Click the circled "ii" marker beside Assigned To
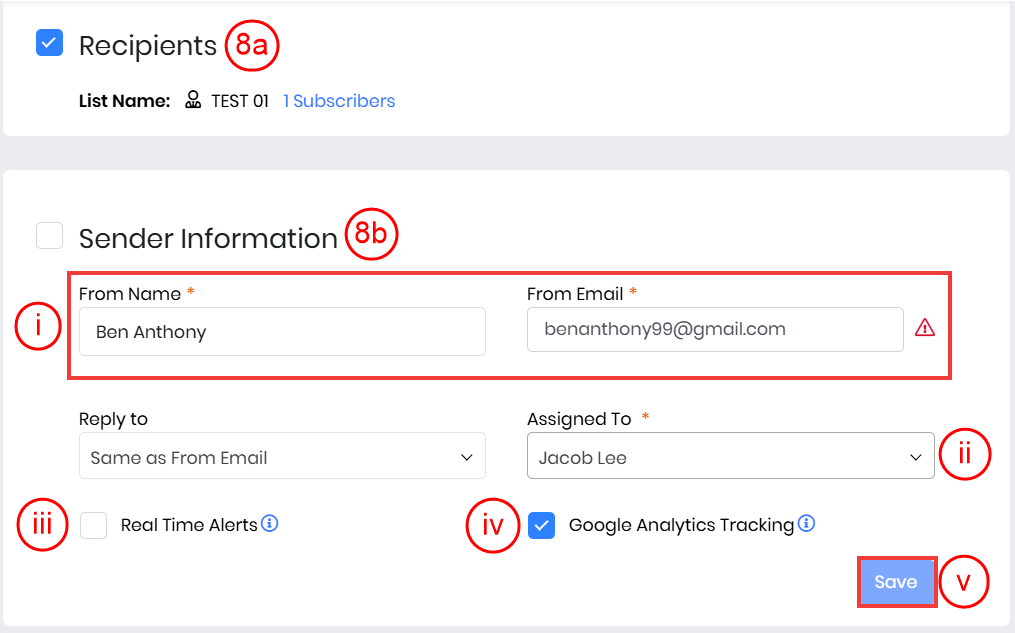This screenshot has width=1015, height=633. (x=964, y=456)
